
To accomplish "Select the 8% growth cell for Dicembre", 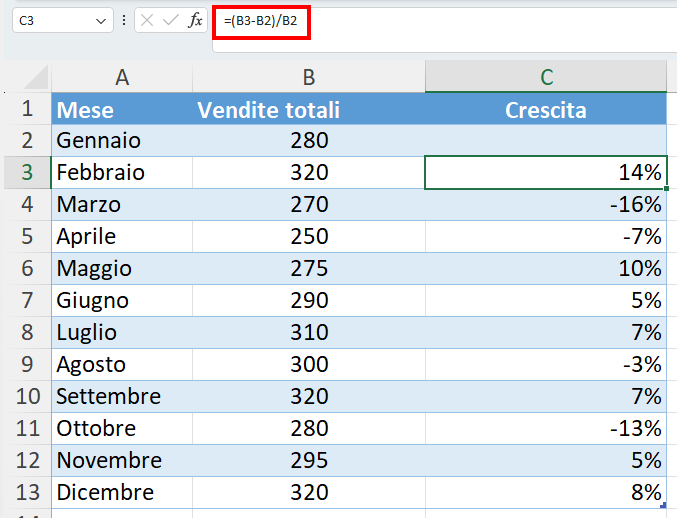I will pyautogui.click(x=546, y=492).
